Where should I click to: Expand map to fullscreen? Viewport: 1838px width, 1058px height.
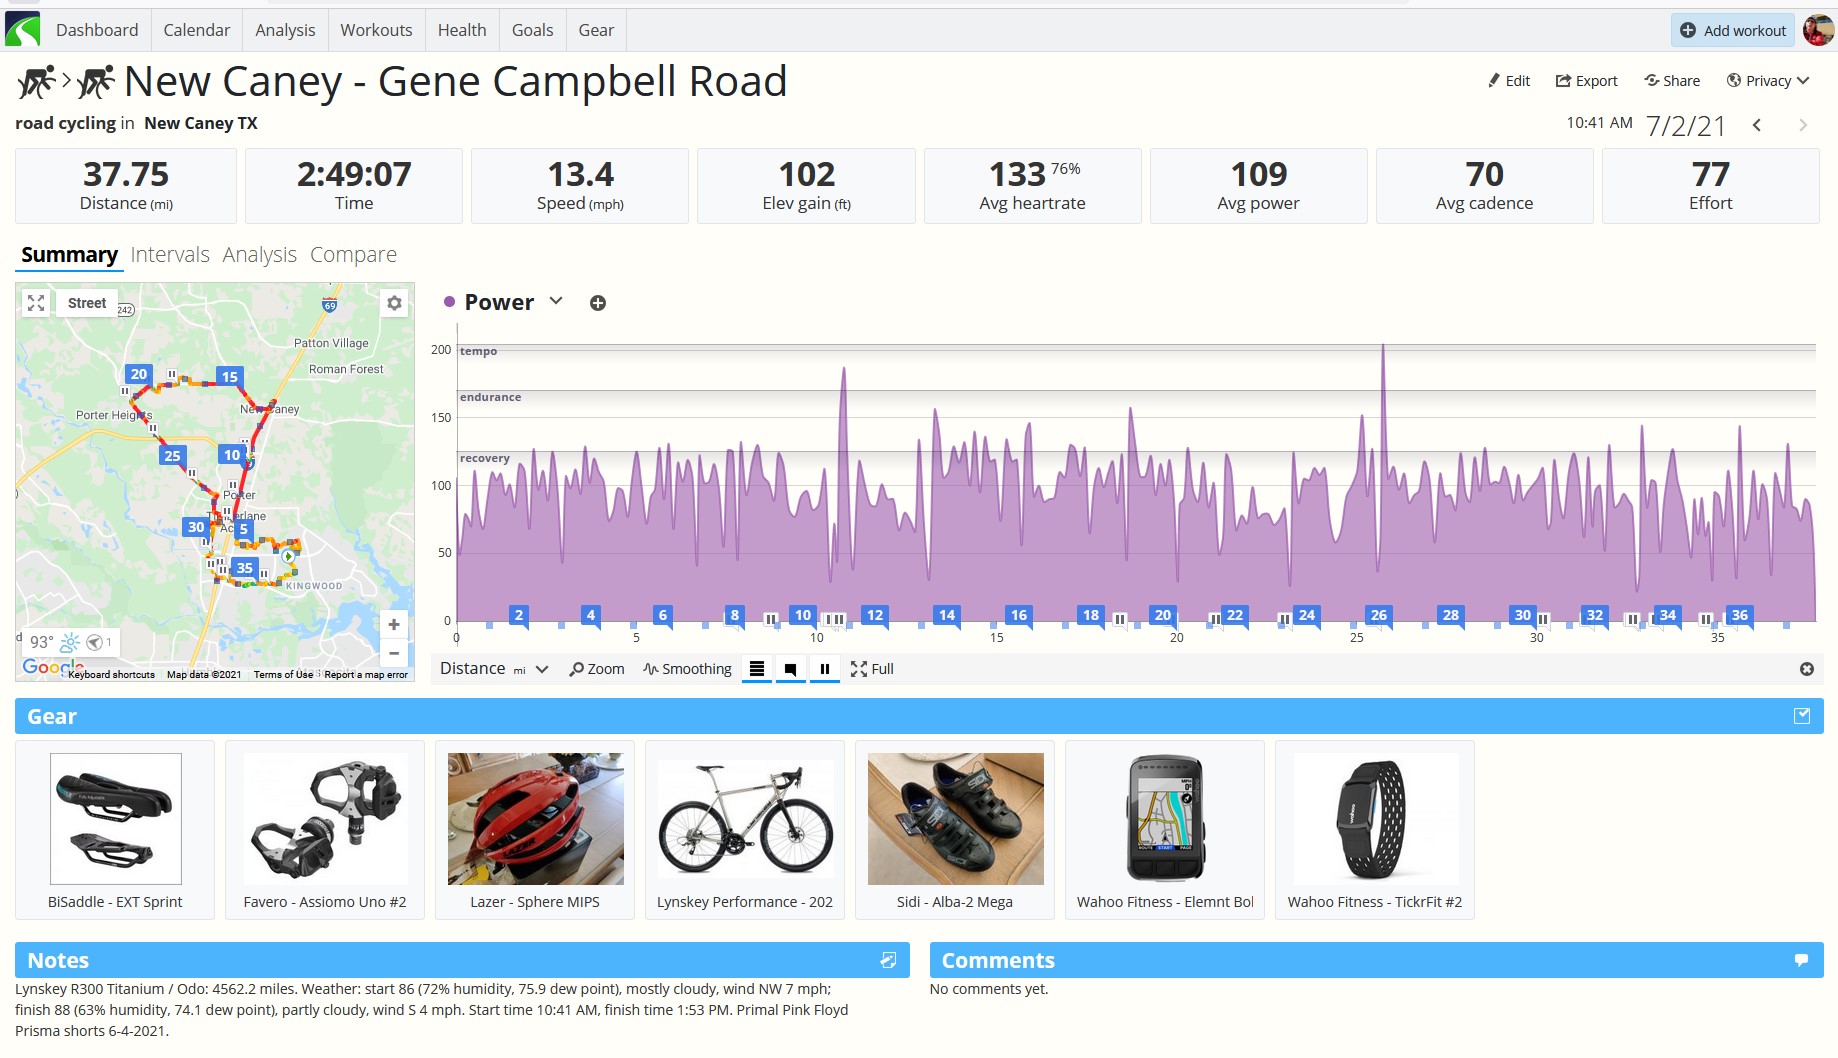pyautogui.click(x=36, y=303)
